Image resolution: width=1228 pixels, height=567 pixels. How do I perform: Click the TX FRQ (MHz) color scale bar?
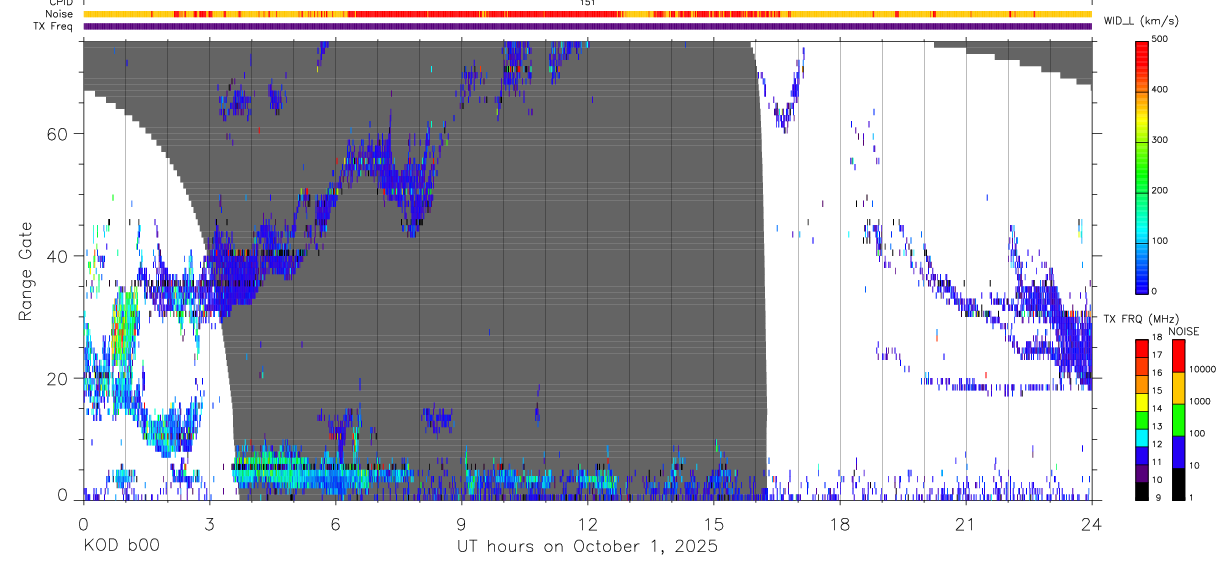[x=1141, y=419]
